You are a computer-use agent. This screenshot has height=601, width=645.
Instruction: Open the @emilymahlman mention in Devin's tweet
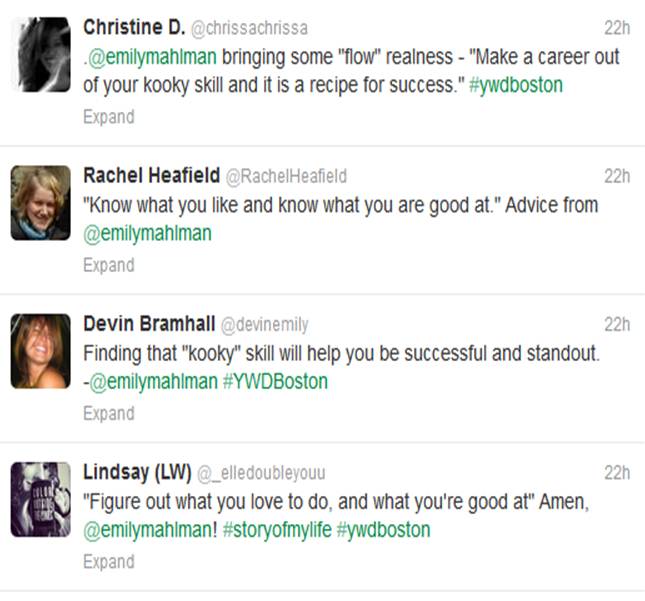click(x=153, y=382)
